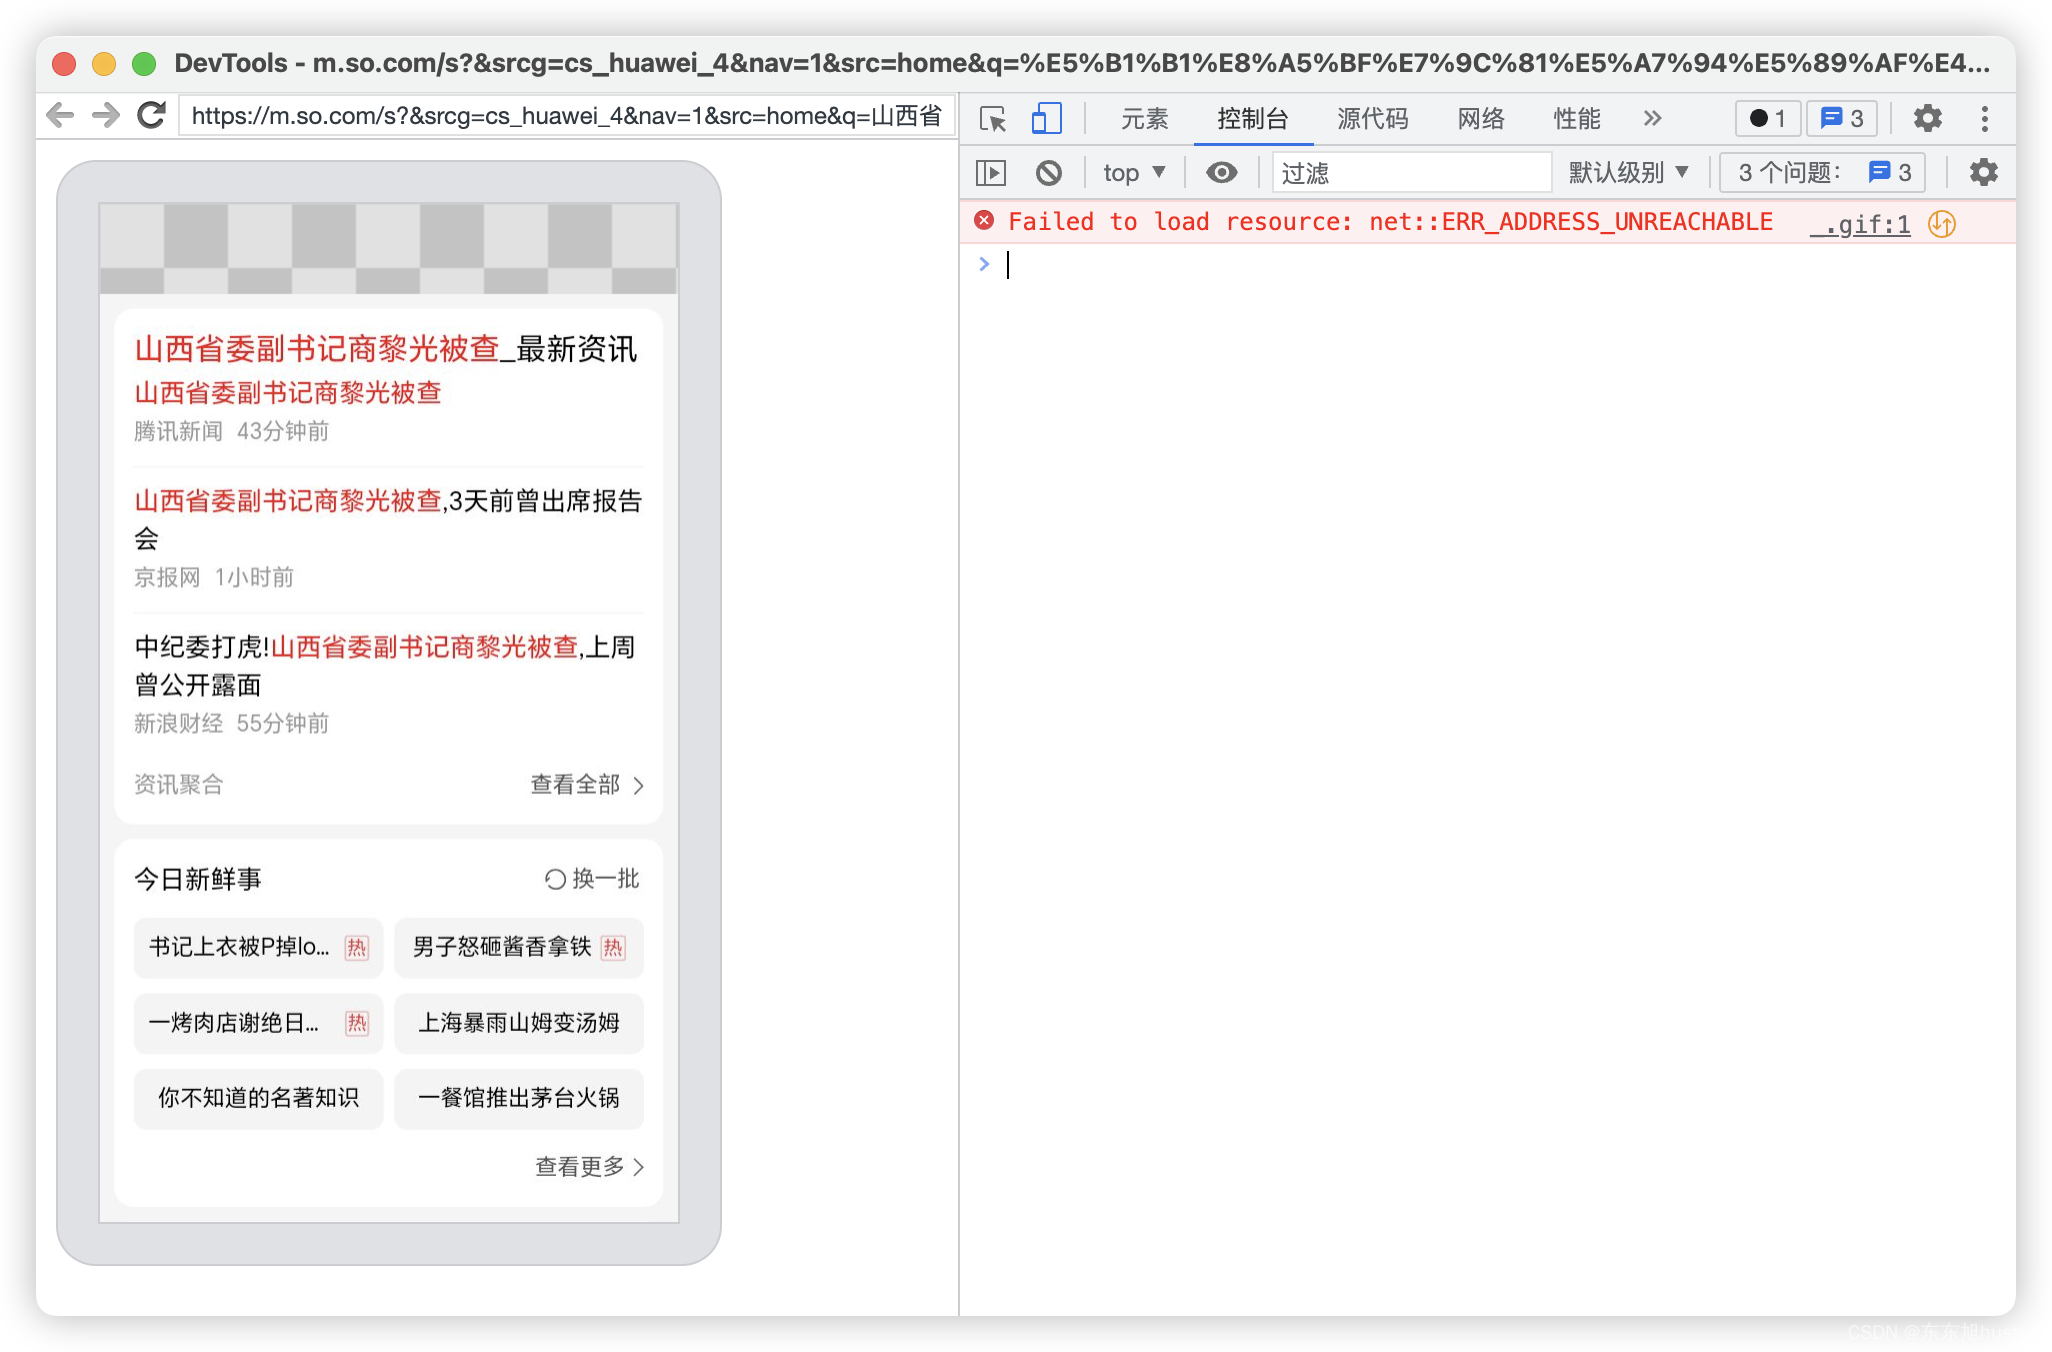Switch to the 网络 tab

point(1480,119)
